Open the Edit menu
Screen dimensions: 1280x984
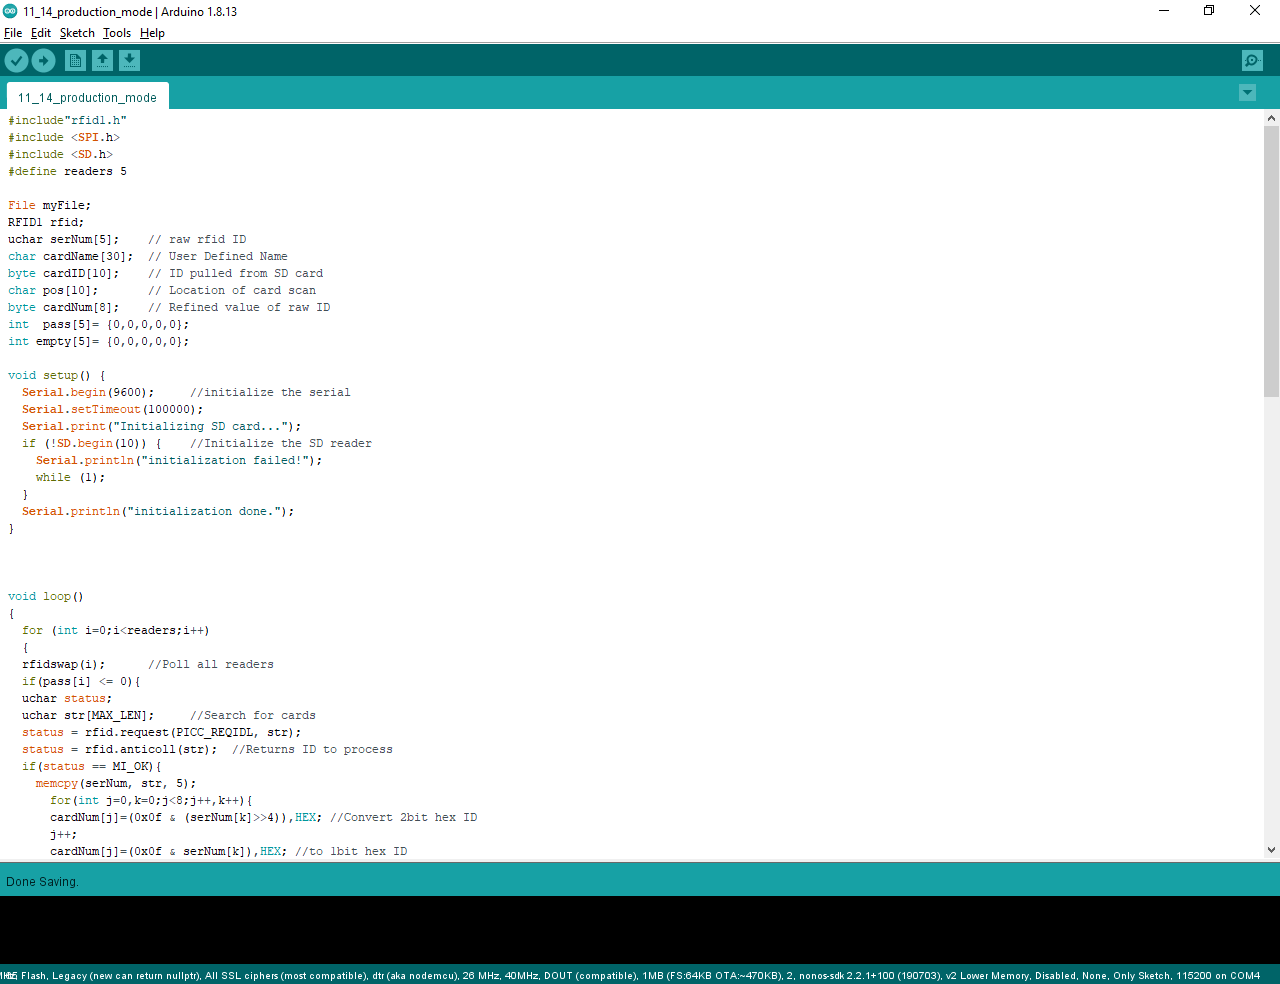pos(41,33)
